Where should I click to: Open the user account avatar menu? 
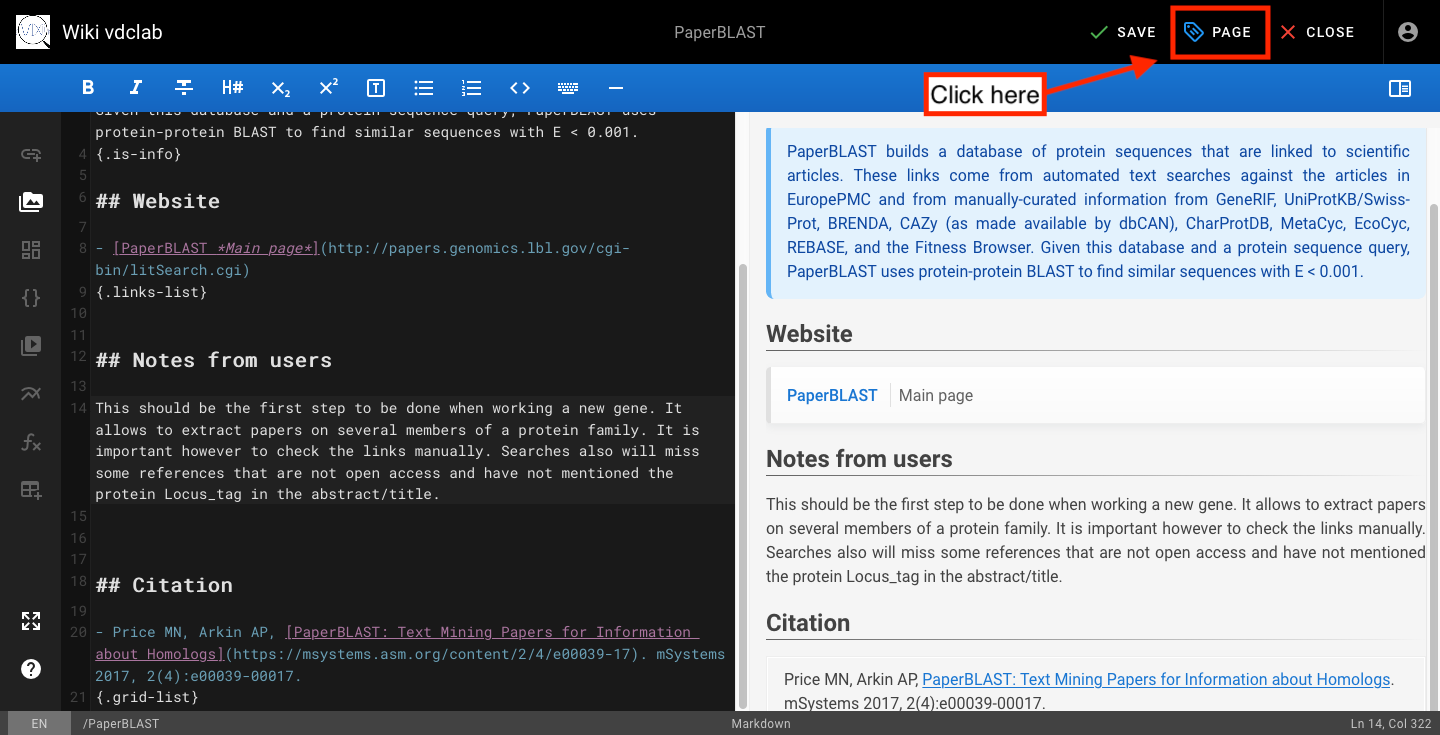[1408, 32]
